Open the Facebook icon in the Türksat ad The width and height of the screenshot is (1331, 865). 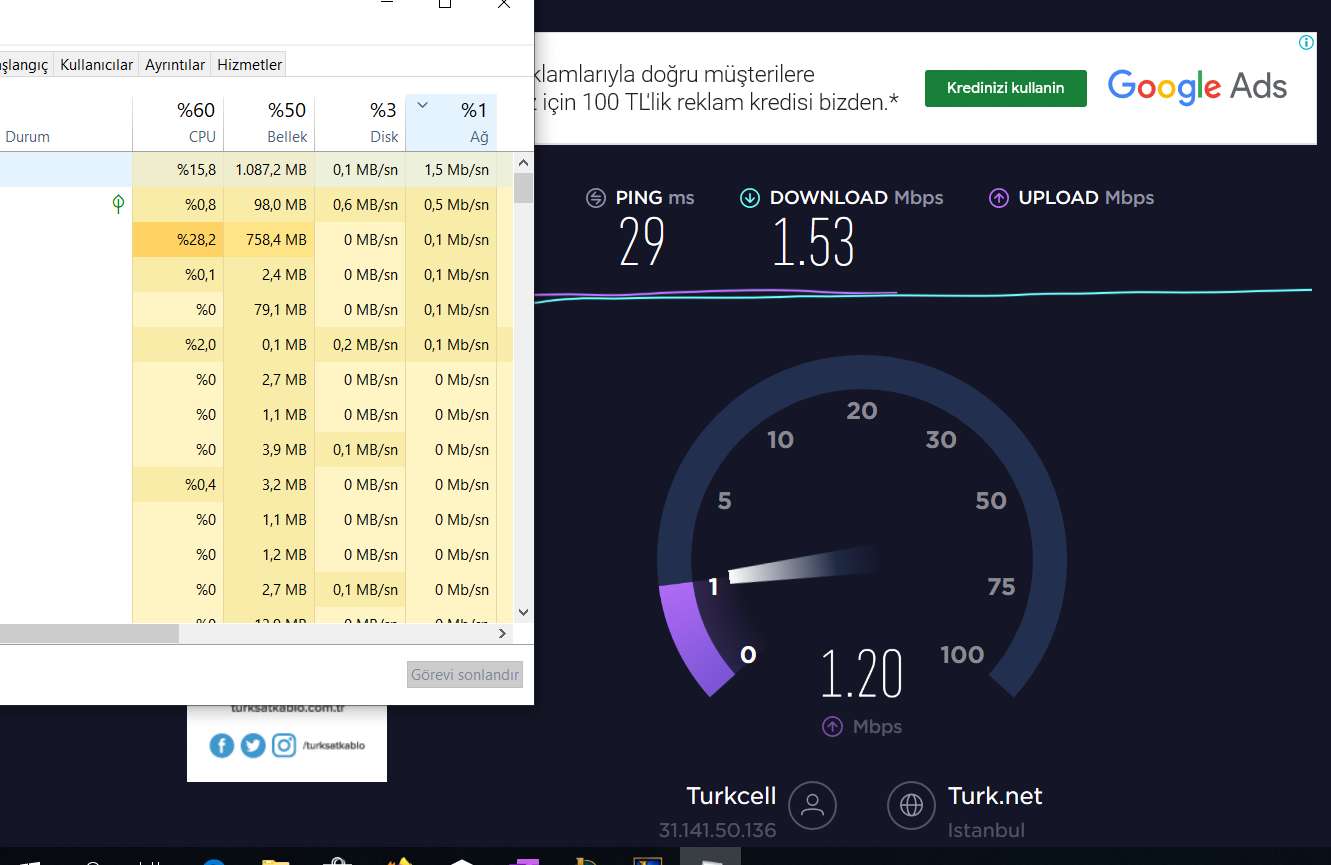222,745
